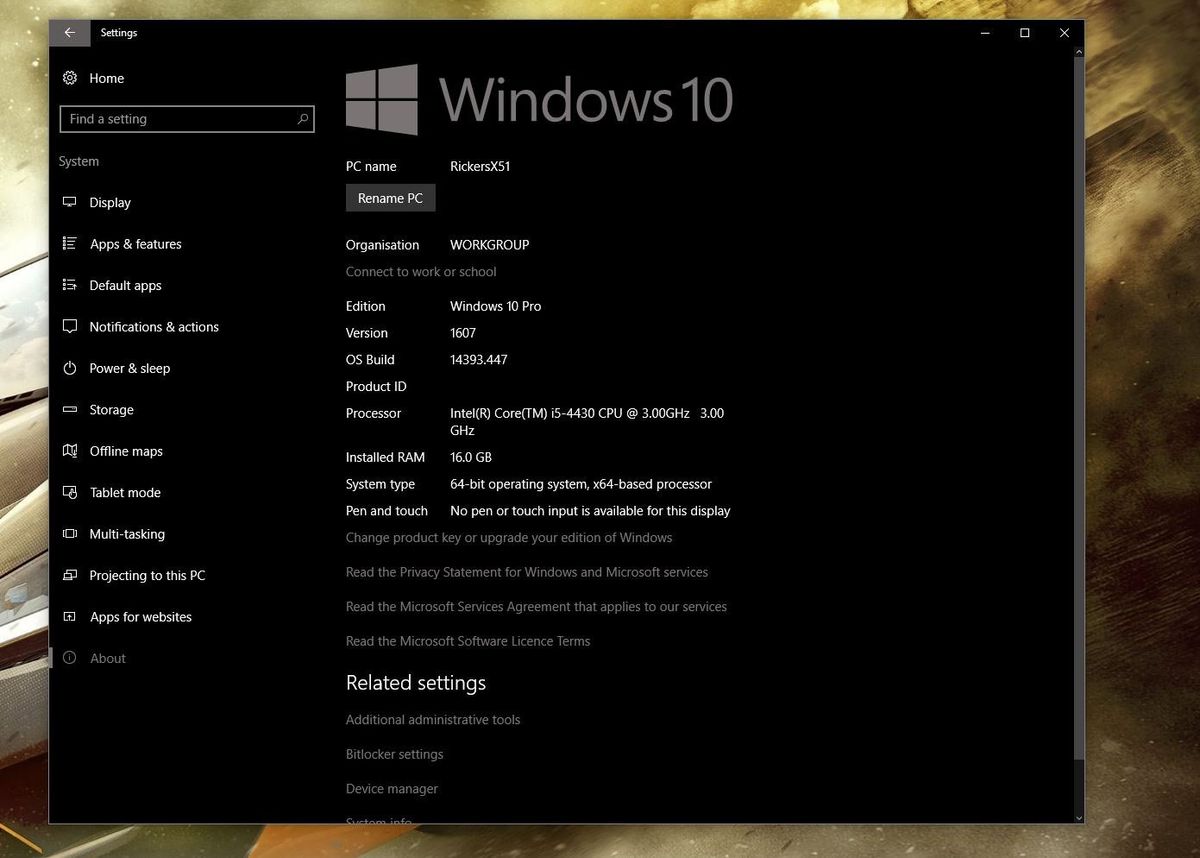Navigate back using the arrow button

tap(69, 32)
